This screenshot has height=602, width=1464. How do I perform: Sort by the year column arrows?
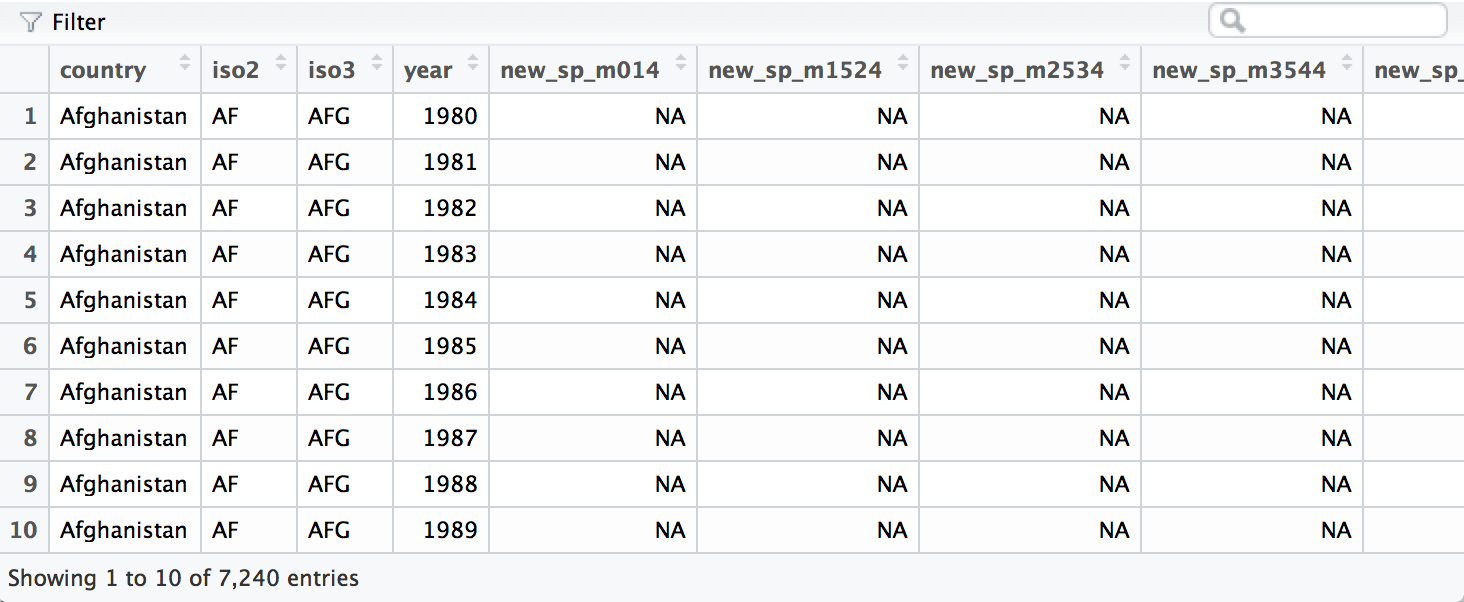click(x=472, y=64)
